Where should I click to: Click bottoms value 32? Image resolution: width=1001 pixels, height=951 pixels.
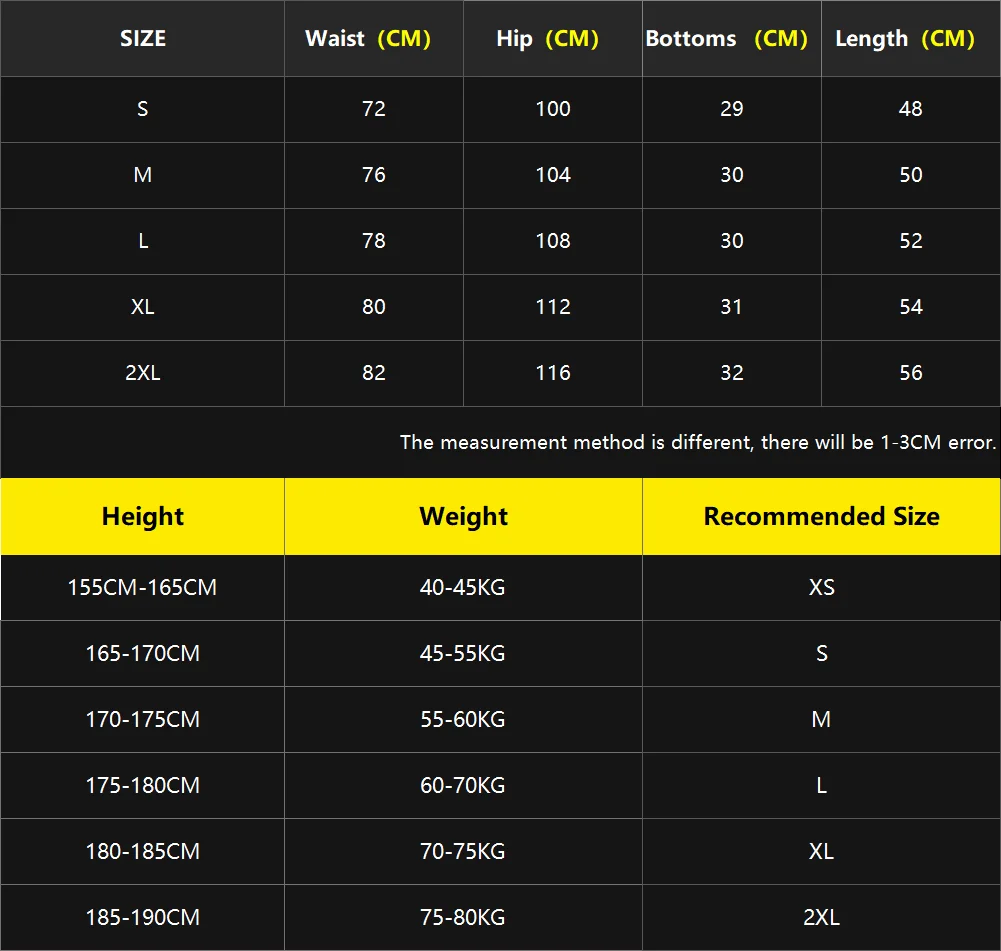(732, 373)
